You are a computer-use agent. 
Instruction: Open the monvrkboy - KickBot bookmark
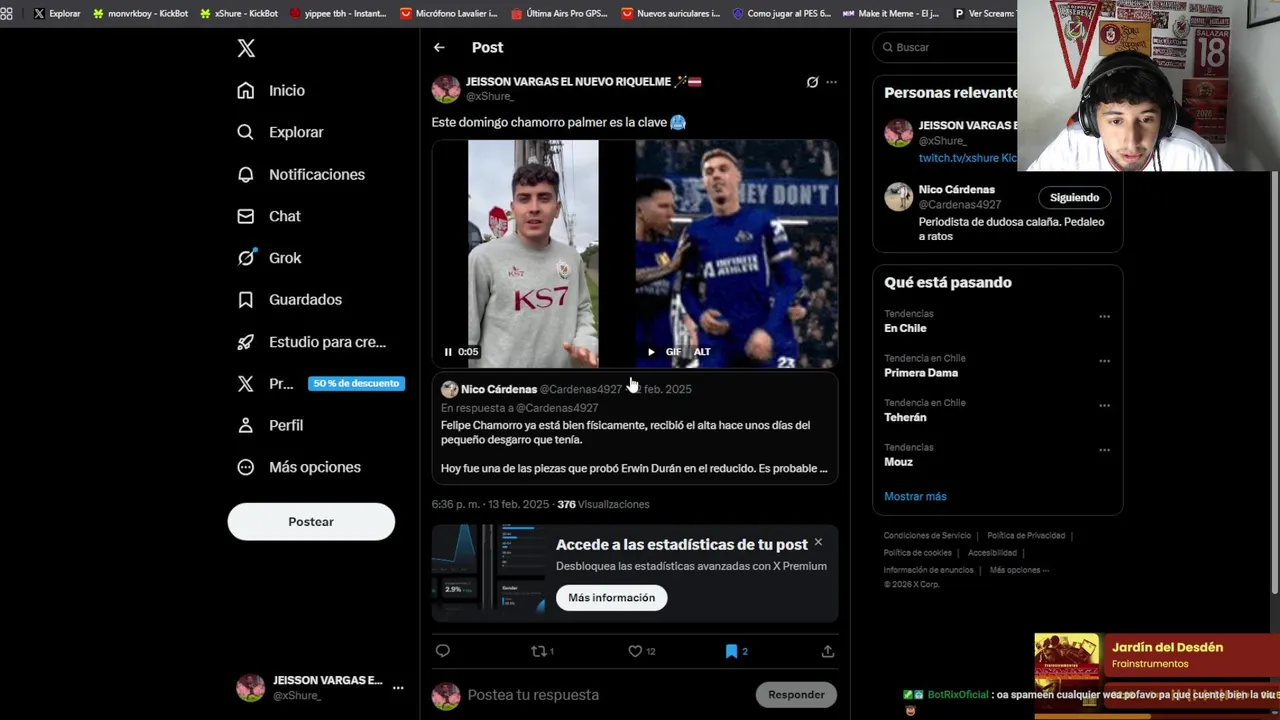(140, 13)
